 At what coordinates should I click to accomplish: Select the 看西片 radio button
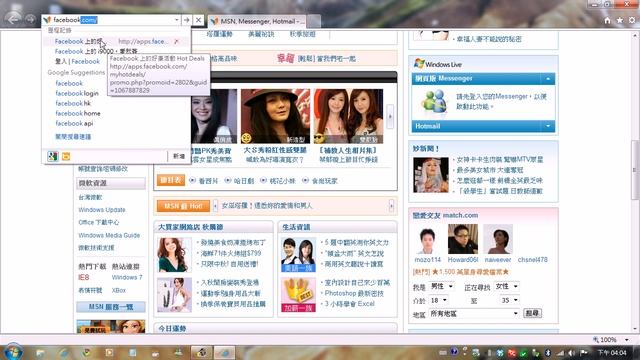[x=193, y=180]
